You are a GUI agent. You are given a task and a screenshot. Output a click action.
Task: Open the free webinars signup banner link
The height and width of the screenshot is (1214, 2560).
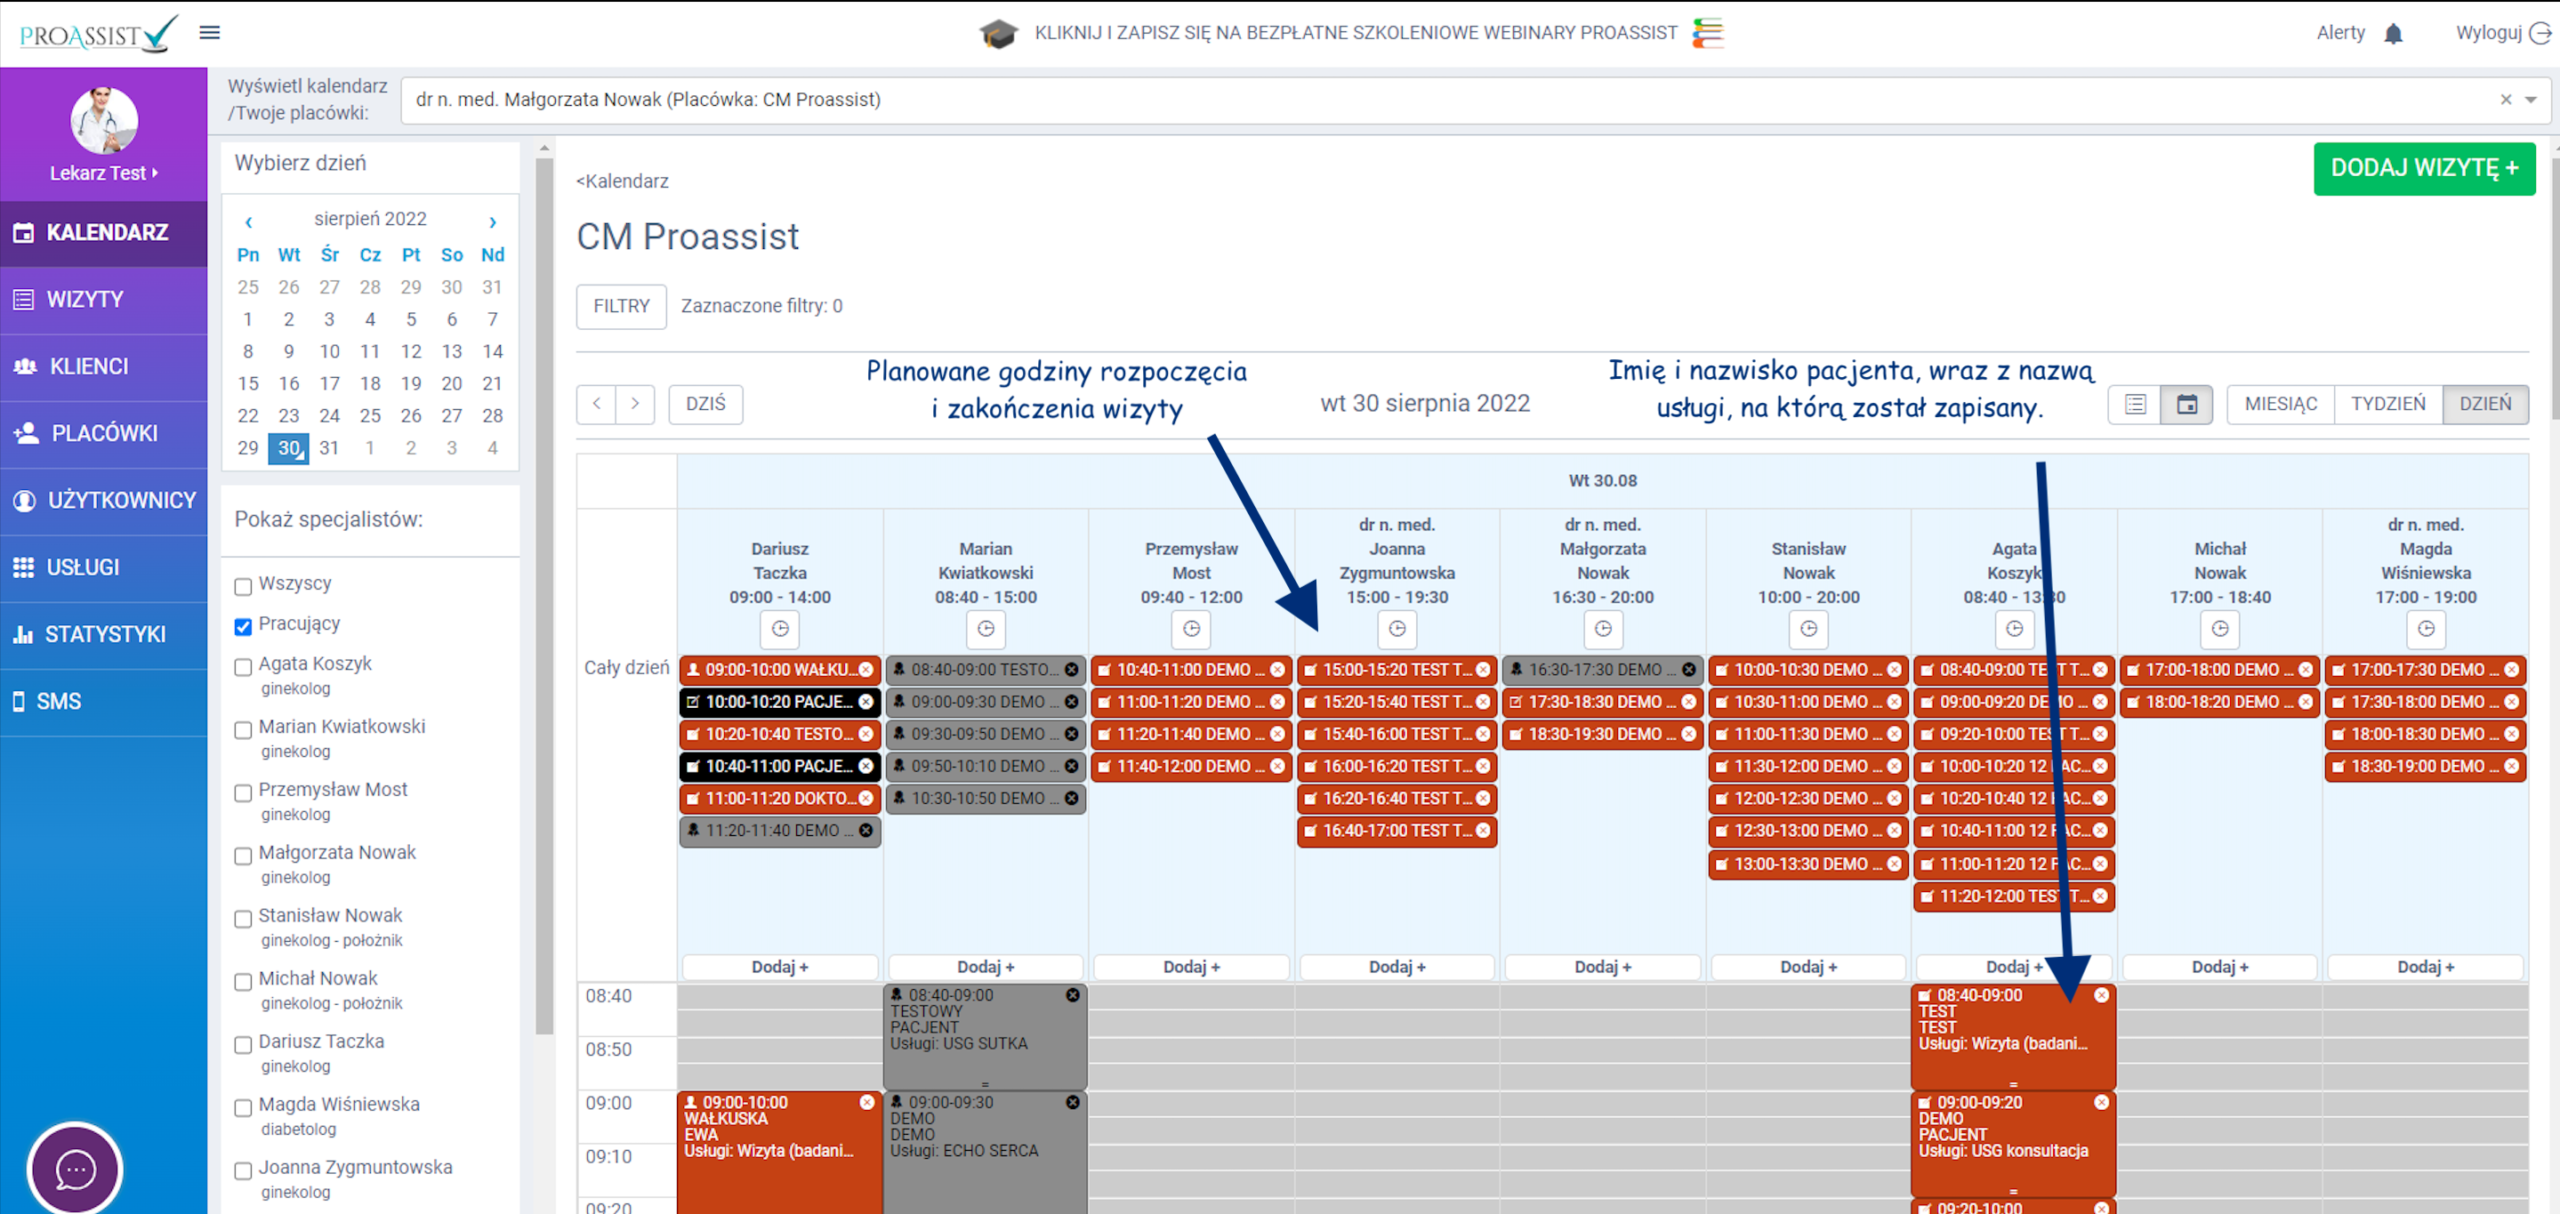click(x=1356, y=33)
